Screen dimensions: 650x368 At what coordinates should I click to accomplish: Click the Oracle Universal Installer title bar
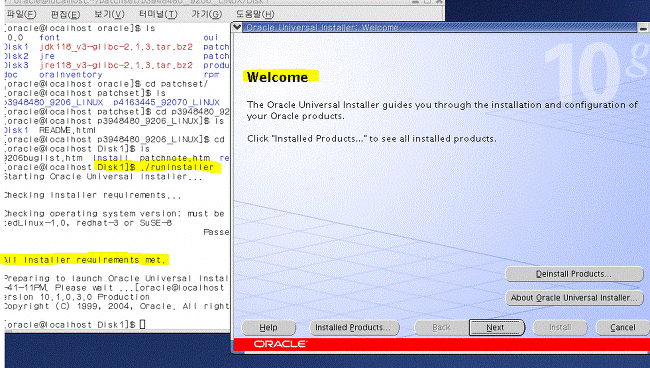point(439,27)
